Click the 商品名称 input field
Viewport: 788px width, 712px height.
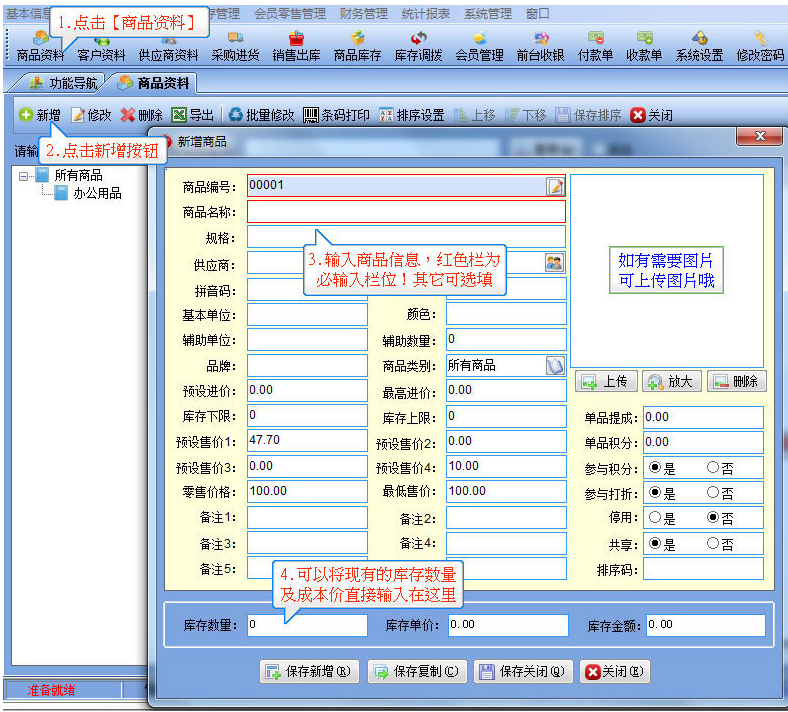[406, 212]
